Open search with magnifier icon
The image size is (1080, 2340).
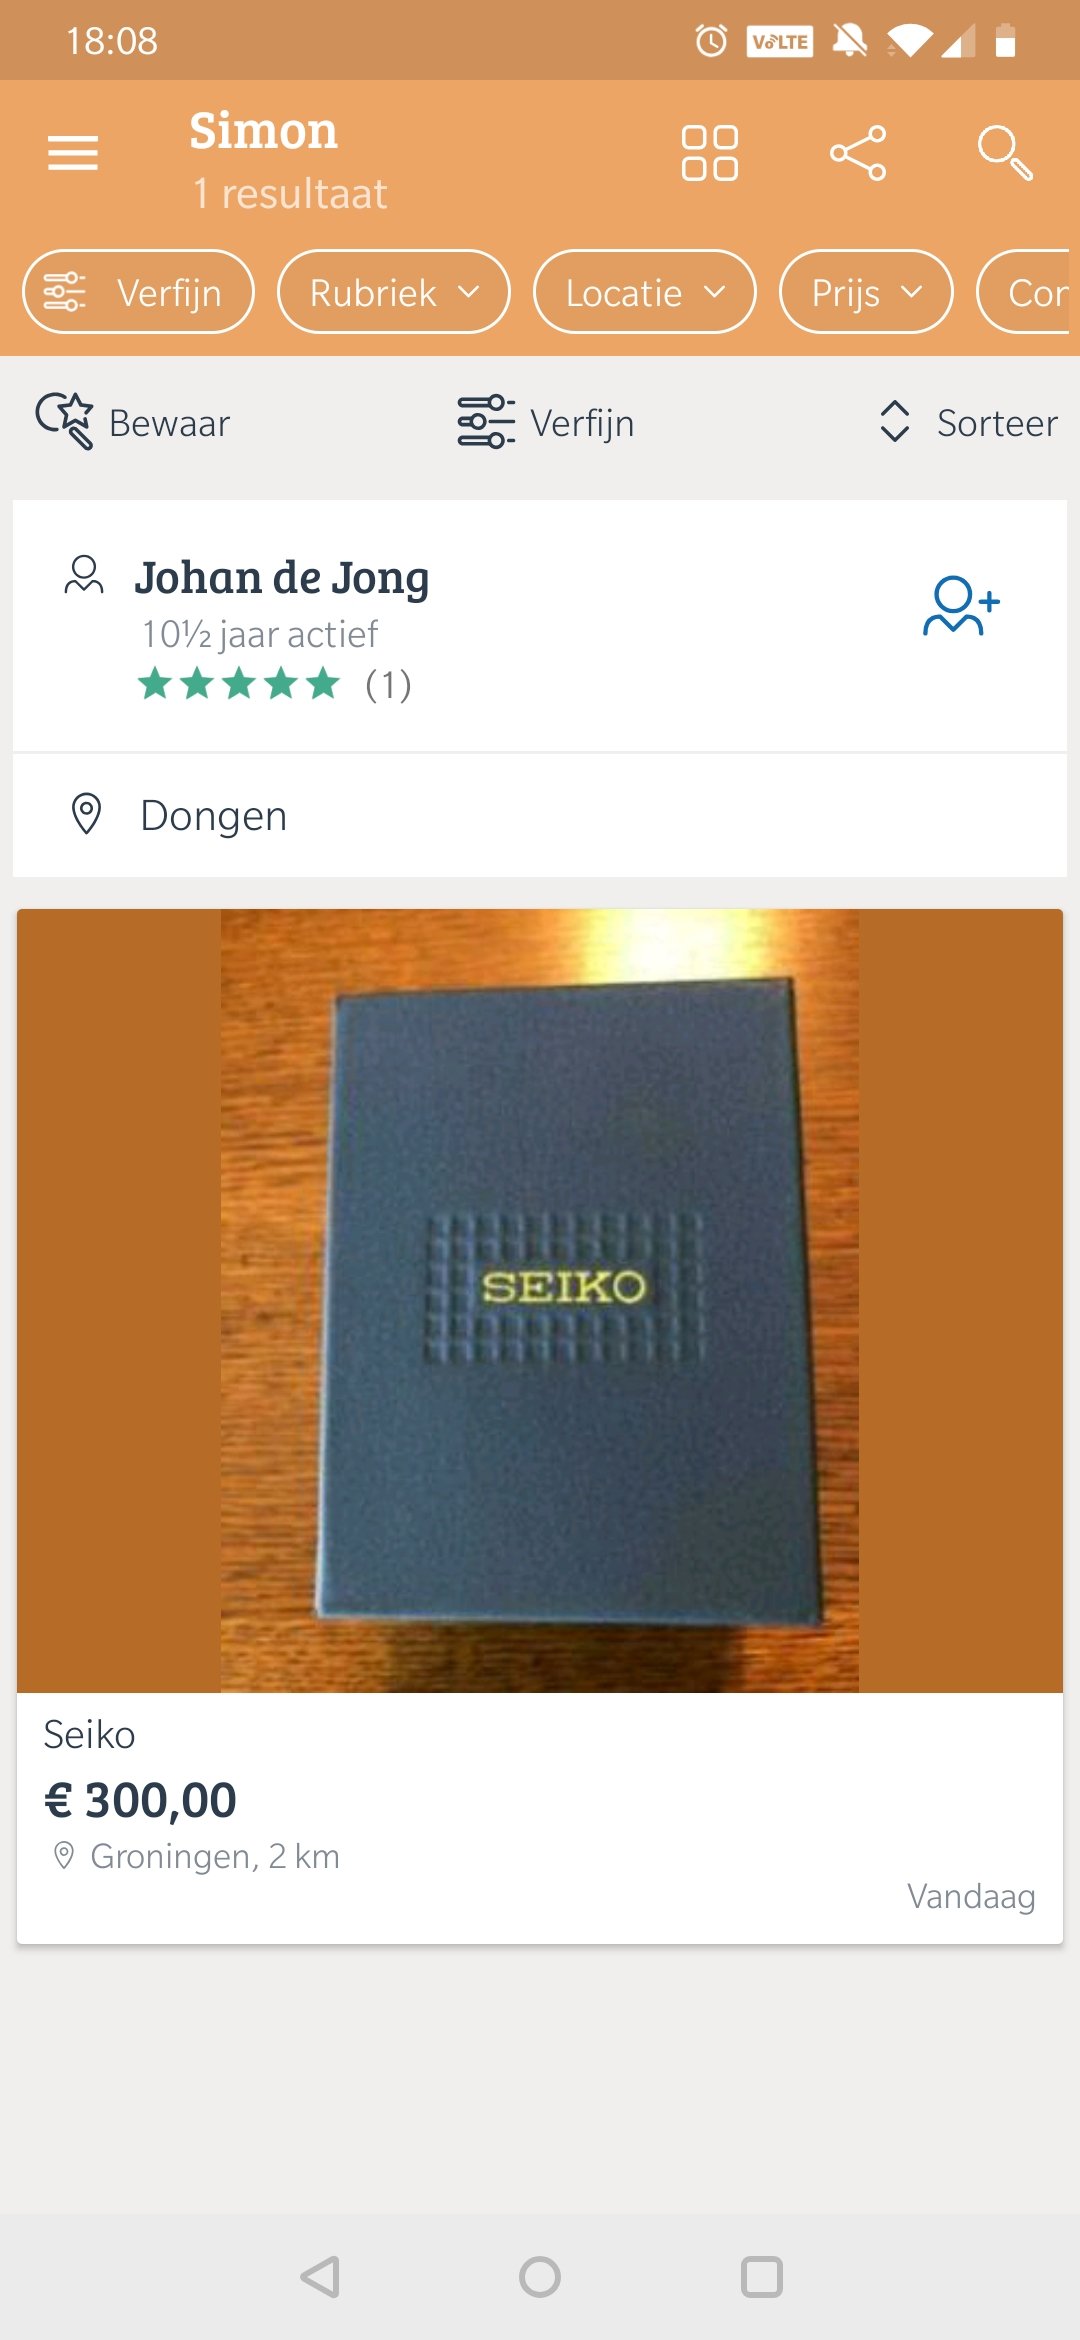click(x=1005, y=153)
